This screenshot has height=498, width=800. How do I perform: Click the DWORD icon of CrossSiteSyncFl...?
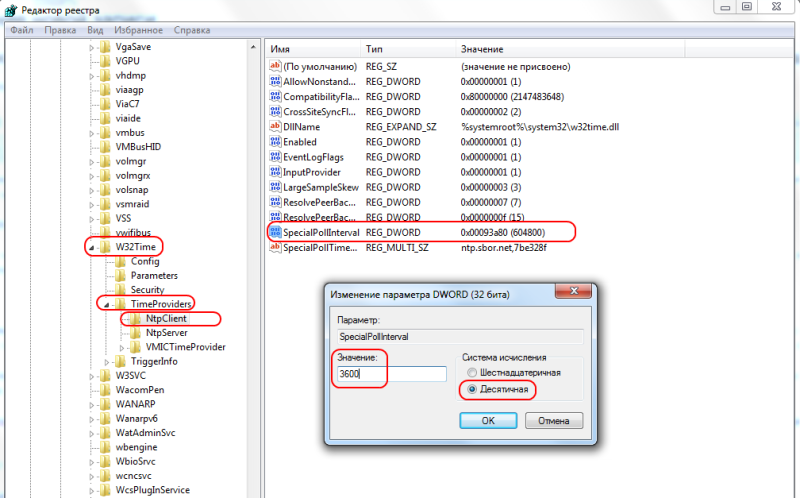pyautogui.click(x=276, y=111)
